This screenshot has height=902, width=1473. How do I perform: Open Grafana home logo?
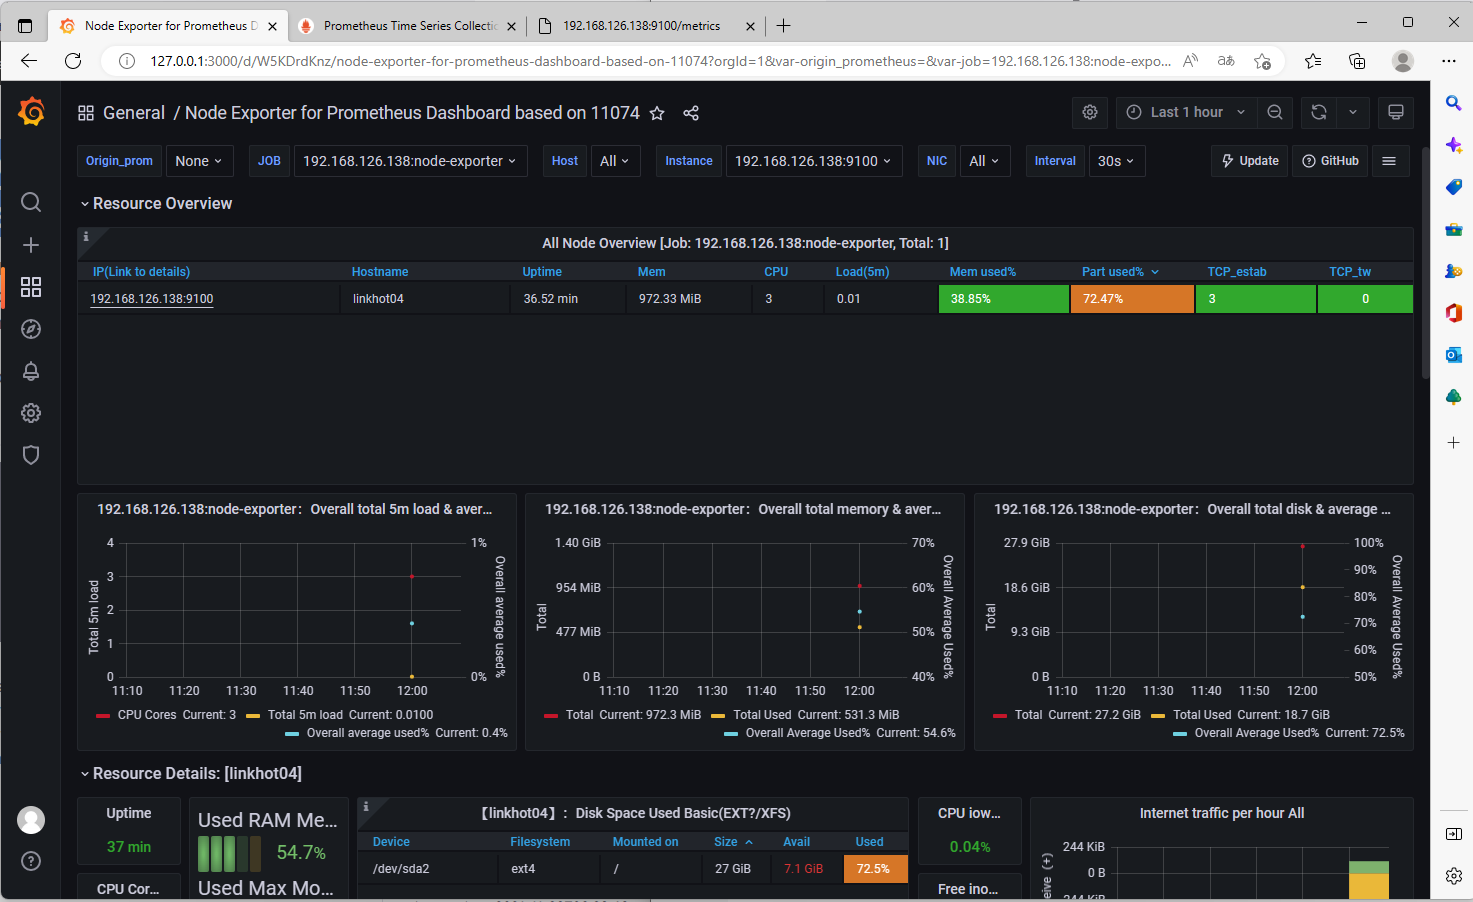pyautogui.click(x=31, y=112)
